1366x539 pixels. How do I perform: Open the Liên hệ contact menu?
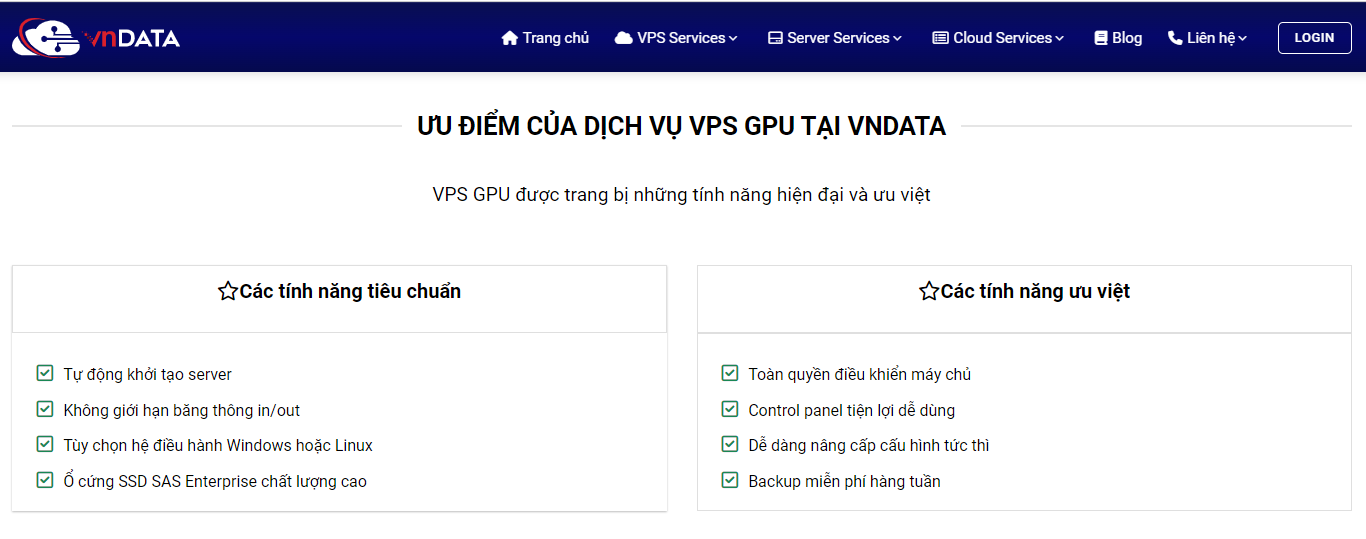1211,38
